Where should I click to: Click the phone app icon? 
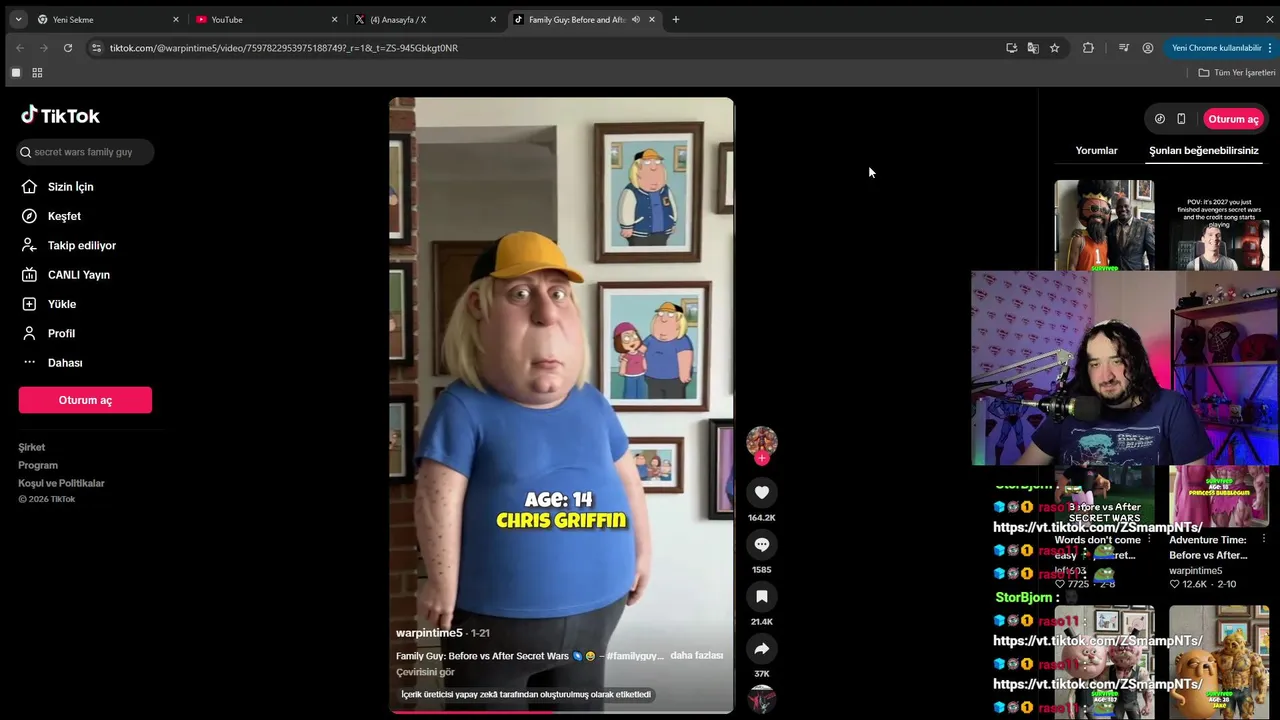(x=1181, y=119)
